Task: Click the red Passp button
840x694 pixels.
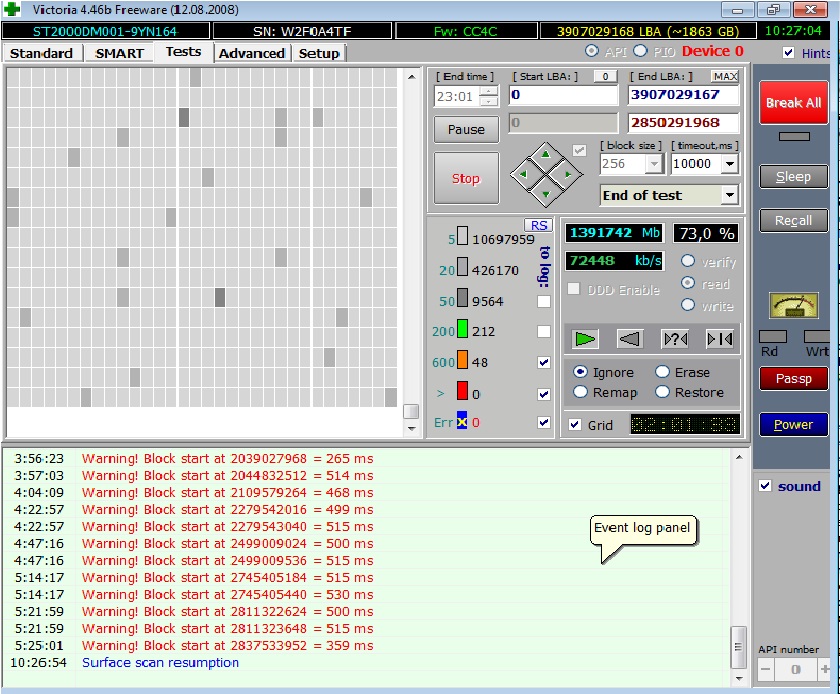Action: pos(793,378)
